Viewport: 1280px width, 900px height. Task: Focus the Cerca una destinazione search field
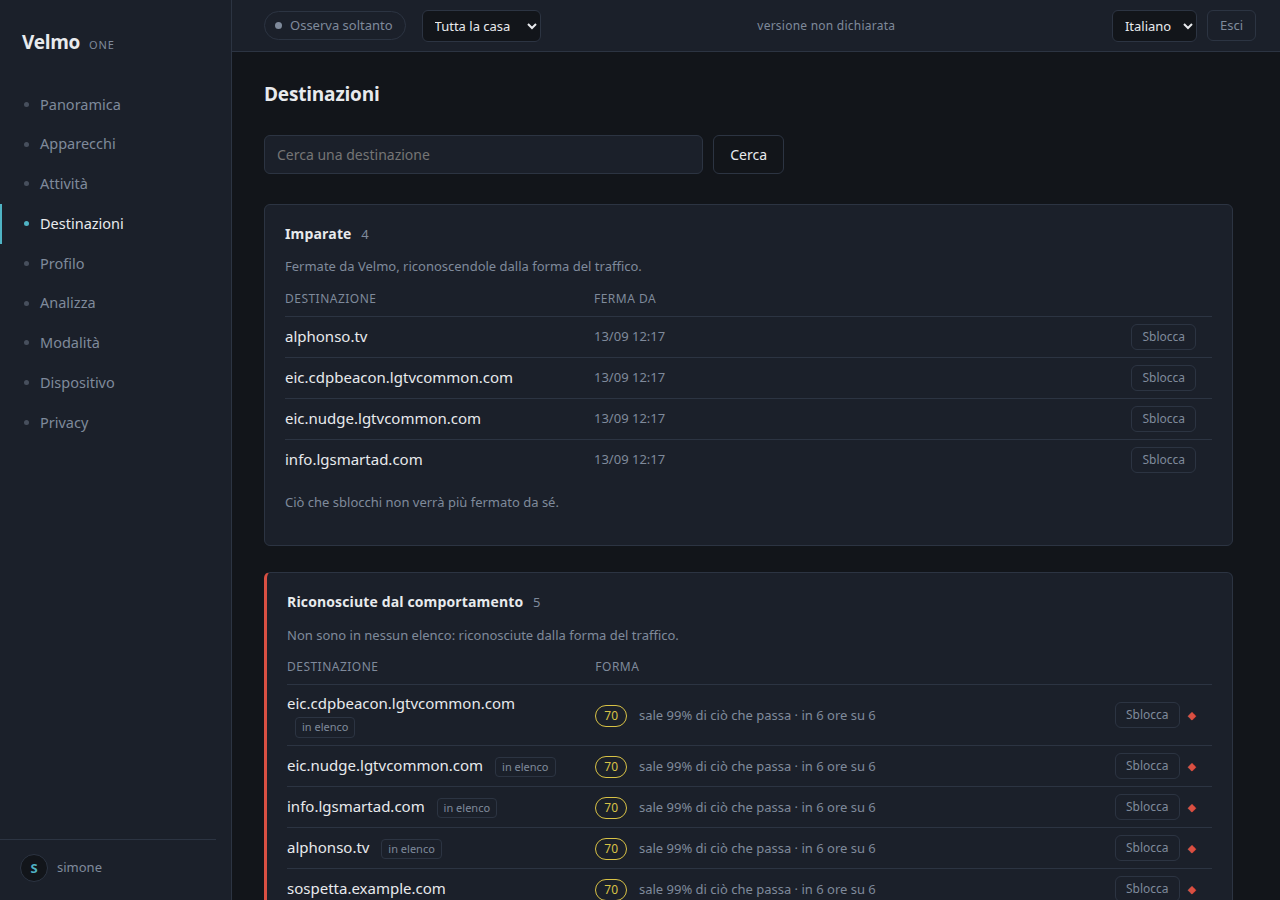[x=483, y=155]
